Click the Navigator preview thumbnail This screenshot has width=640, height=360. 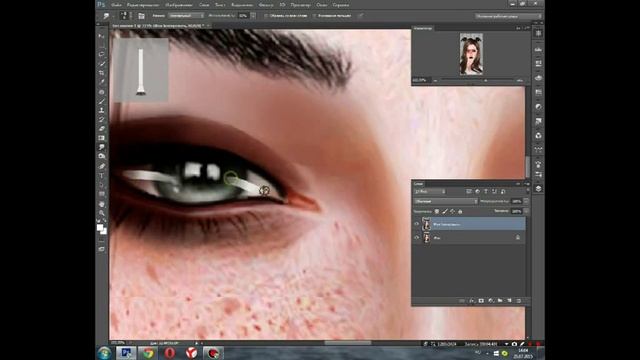(471, 54)
